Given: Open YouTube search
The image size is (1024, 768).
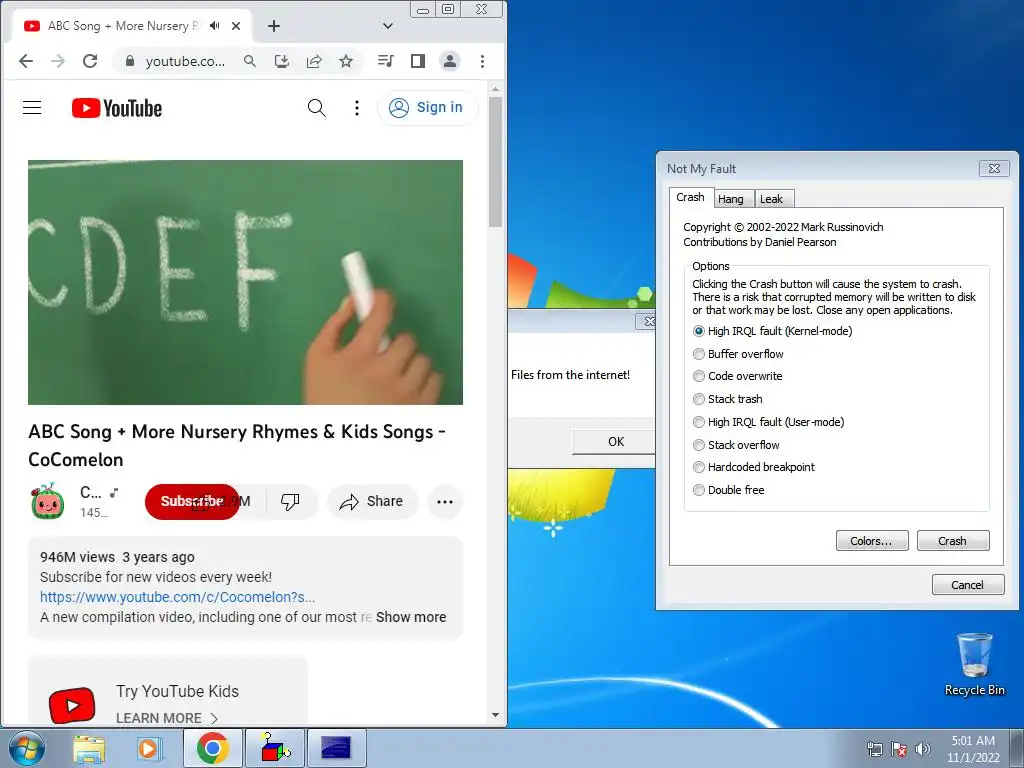Looking at the screenshot, I should [317, 108].
